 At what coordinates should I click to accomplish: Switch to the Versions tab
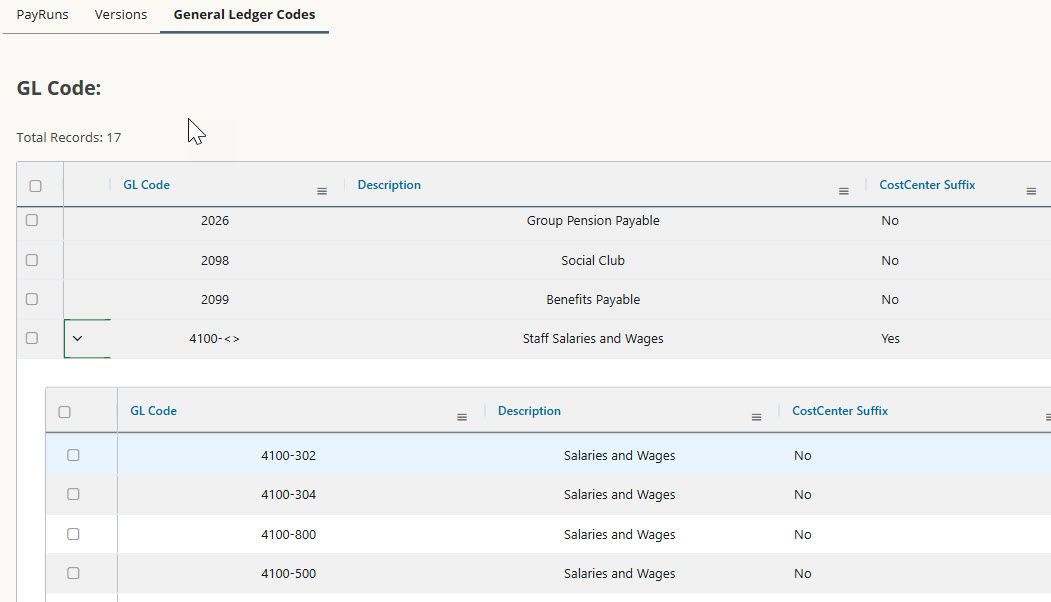pyautogui.click(x=121, y=15)
